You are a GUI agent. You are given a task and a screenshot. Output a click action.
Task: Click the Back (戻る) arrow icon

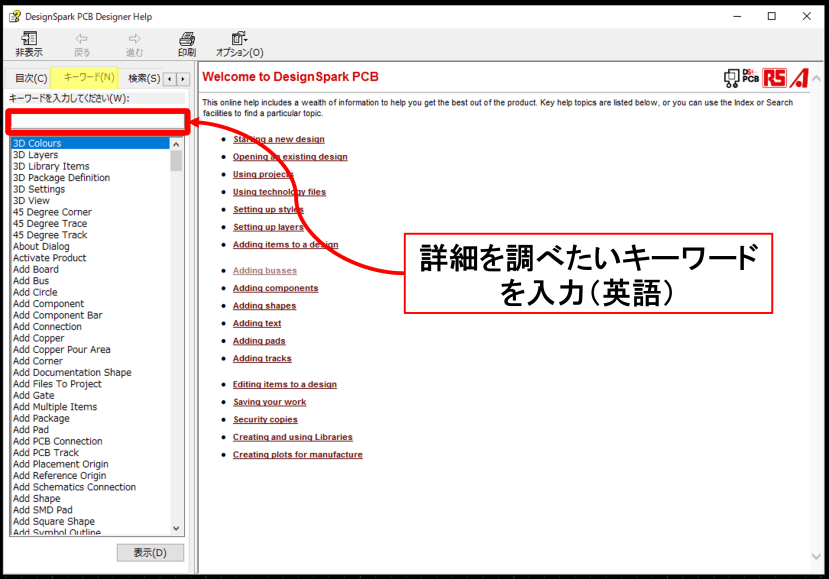tap(81, 39)
